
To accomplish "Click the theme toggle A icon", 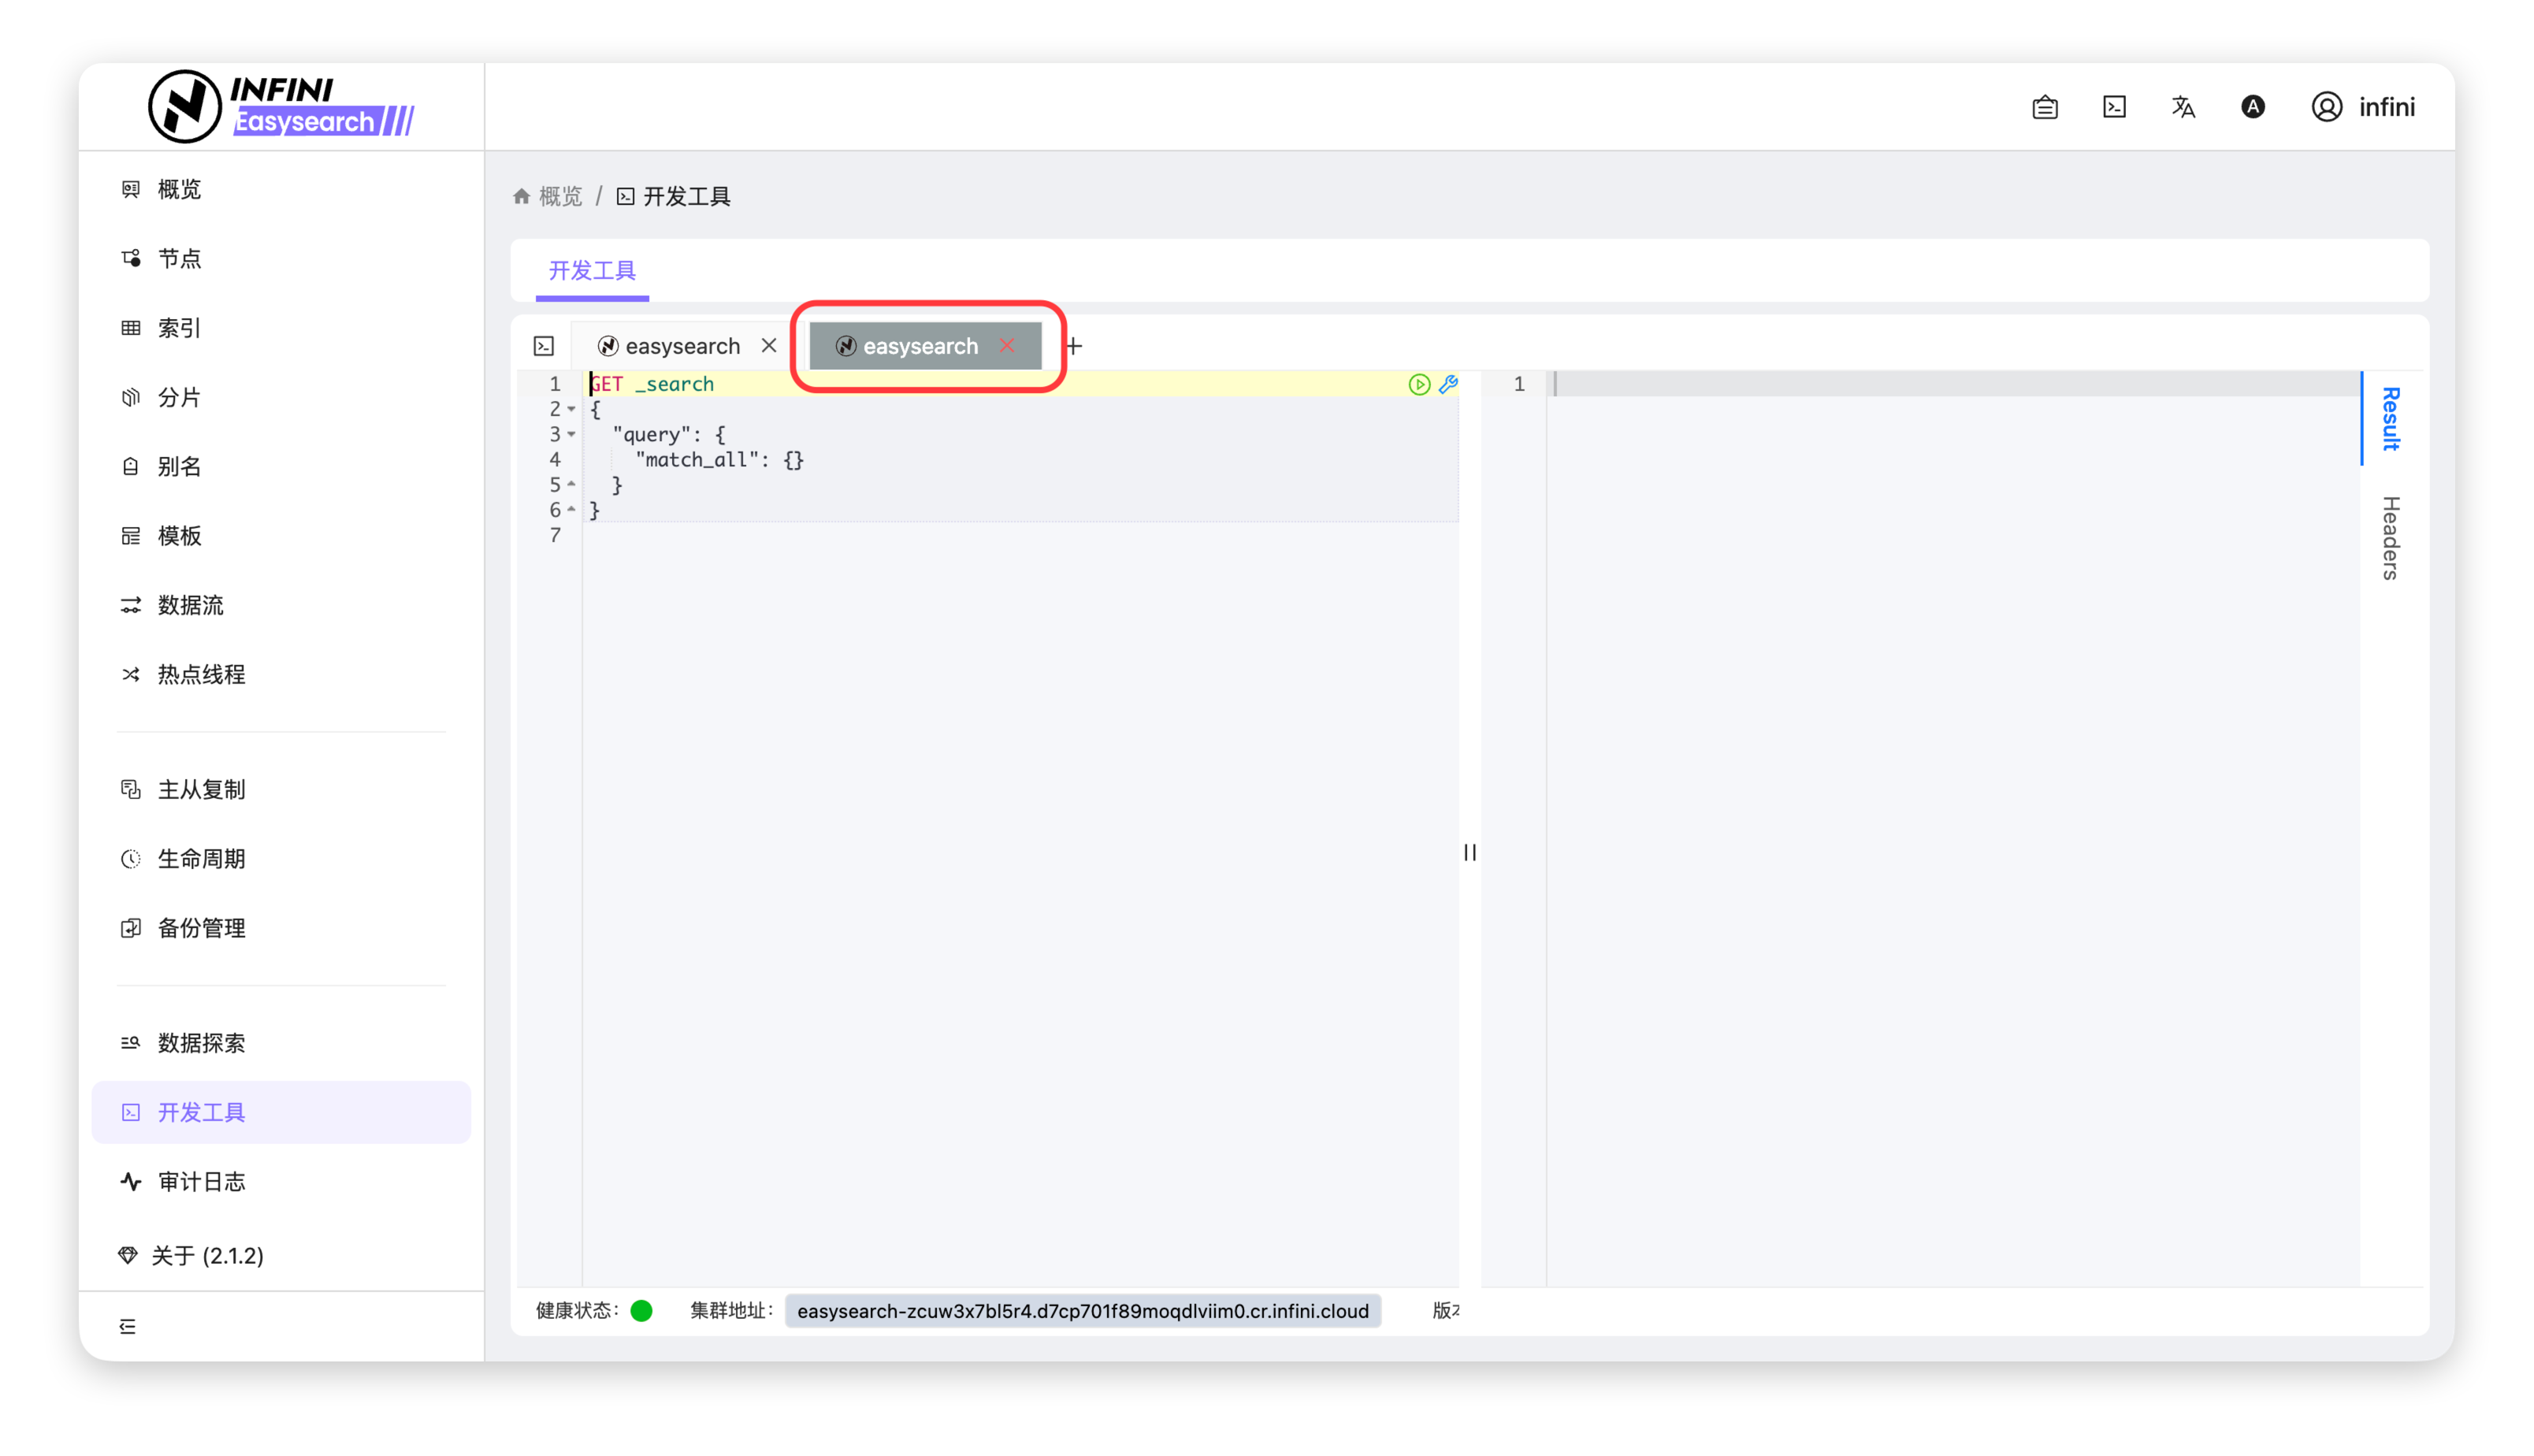I will pyautogui.click(x=2252, y=107).
